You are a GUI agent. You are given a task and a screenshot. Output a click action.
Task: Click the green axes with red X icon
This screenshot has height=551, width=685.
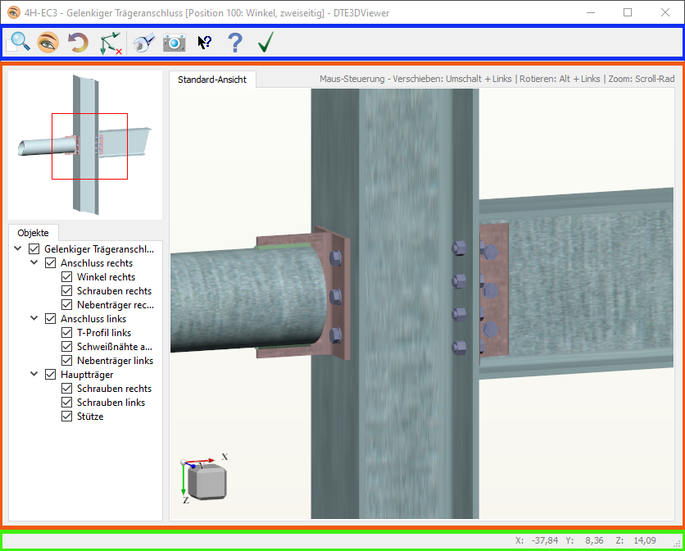[110, 42]
